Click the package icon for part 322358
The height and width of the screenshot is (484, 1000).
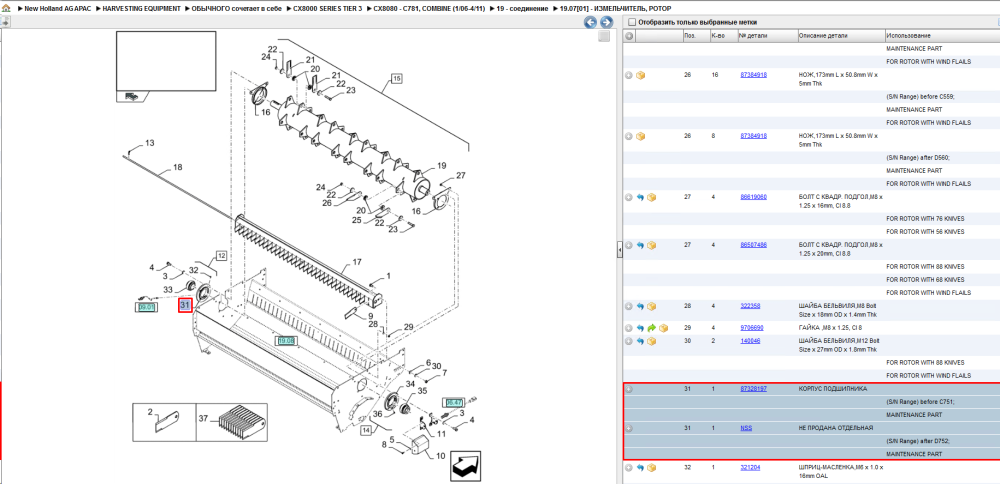(652, 306)
